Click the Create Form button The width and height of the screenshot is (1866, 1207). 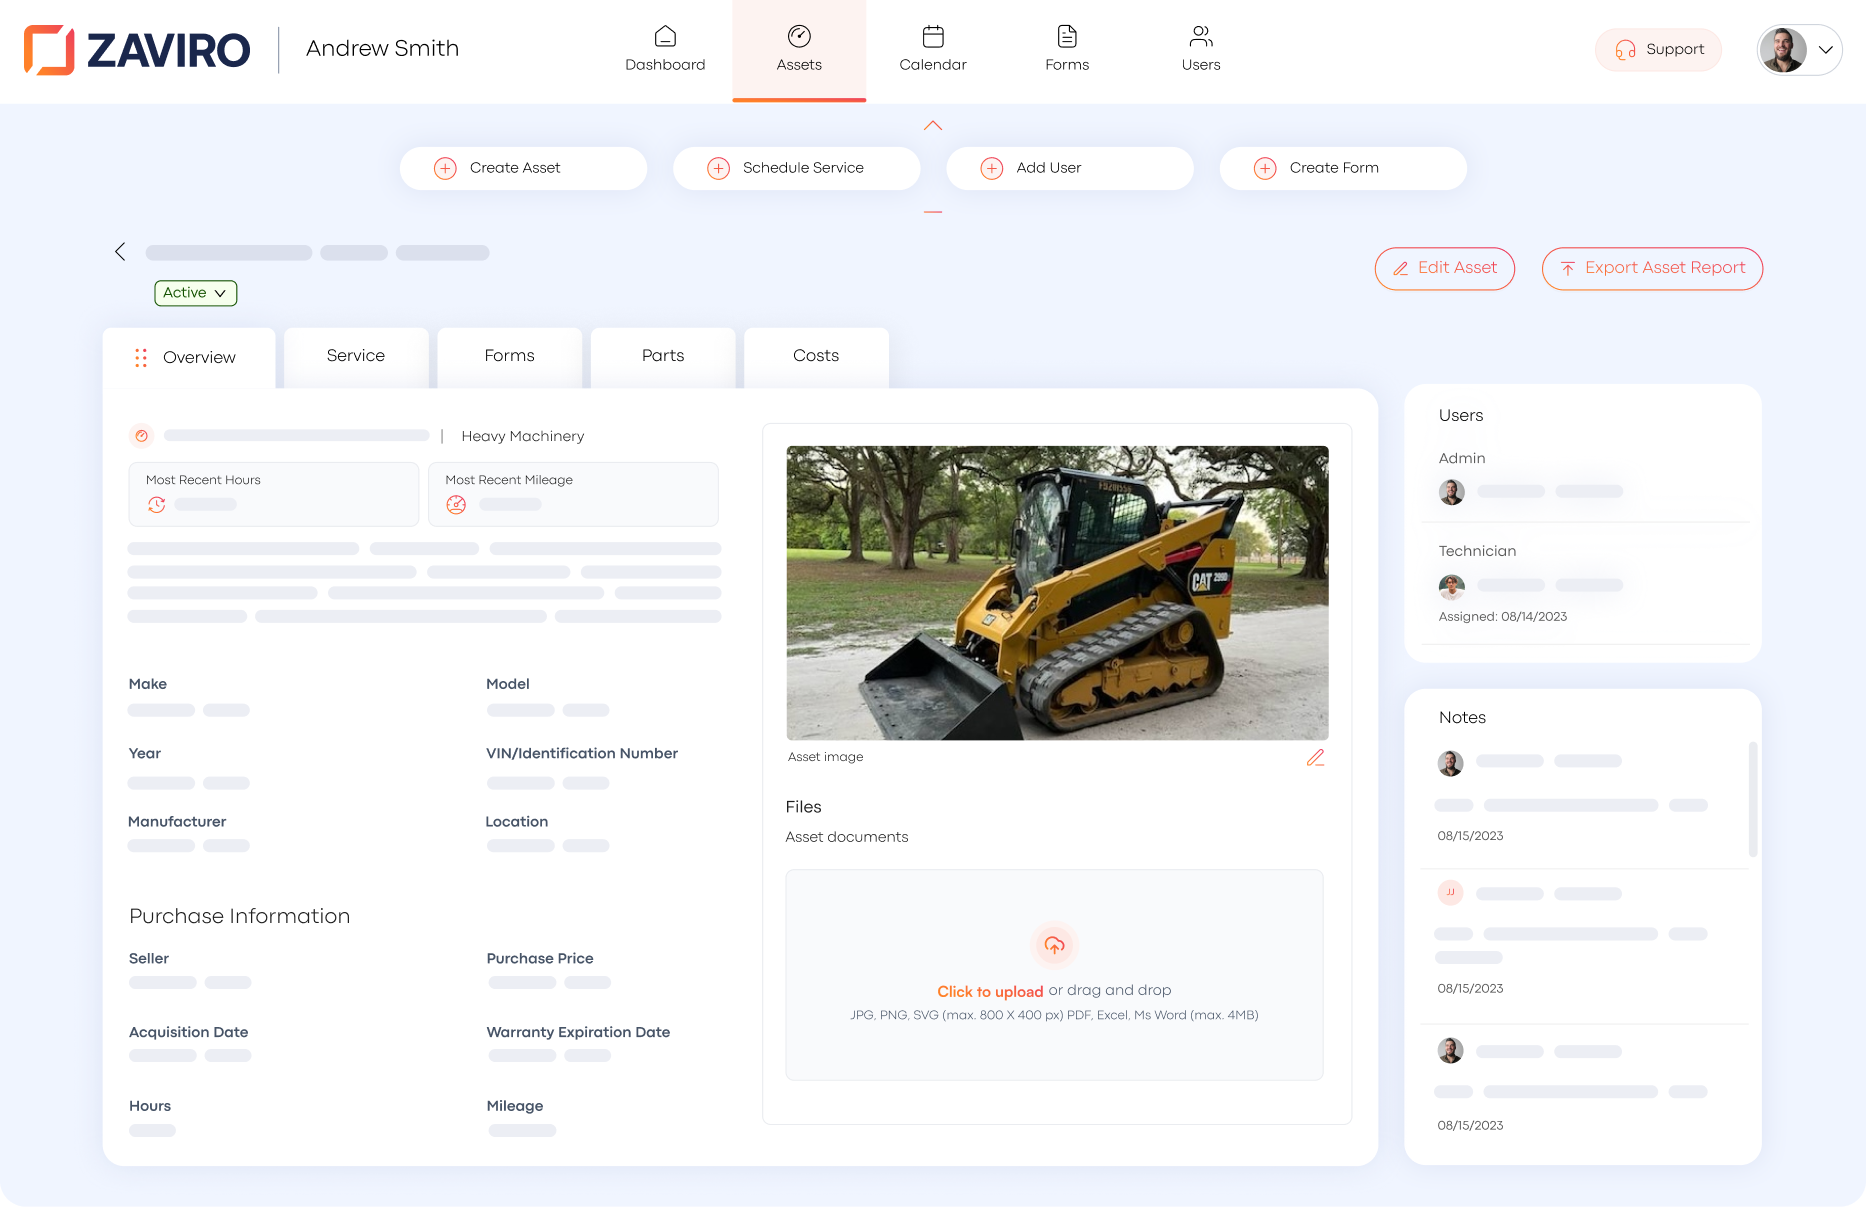(1343, 168)
